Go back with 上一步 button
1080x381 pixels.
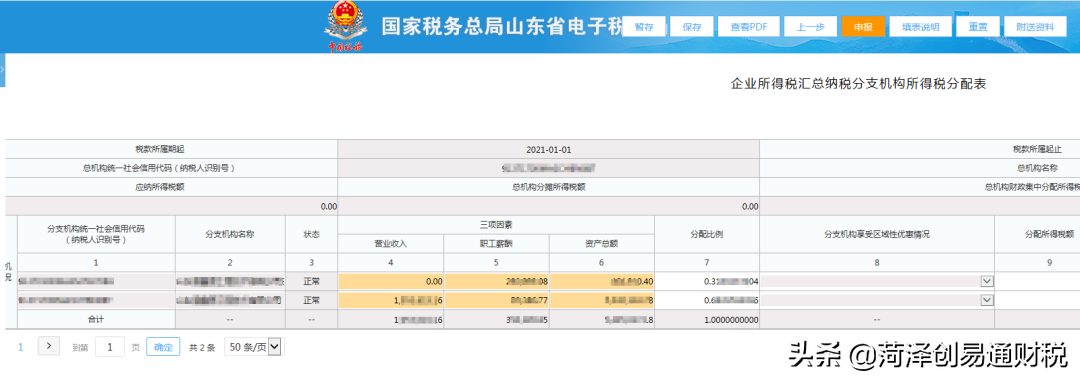coord(810,27)
